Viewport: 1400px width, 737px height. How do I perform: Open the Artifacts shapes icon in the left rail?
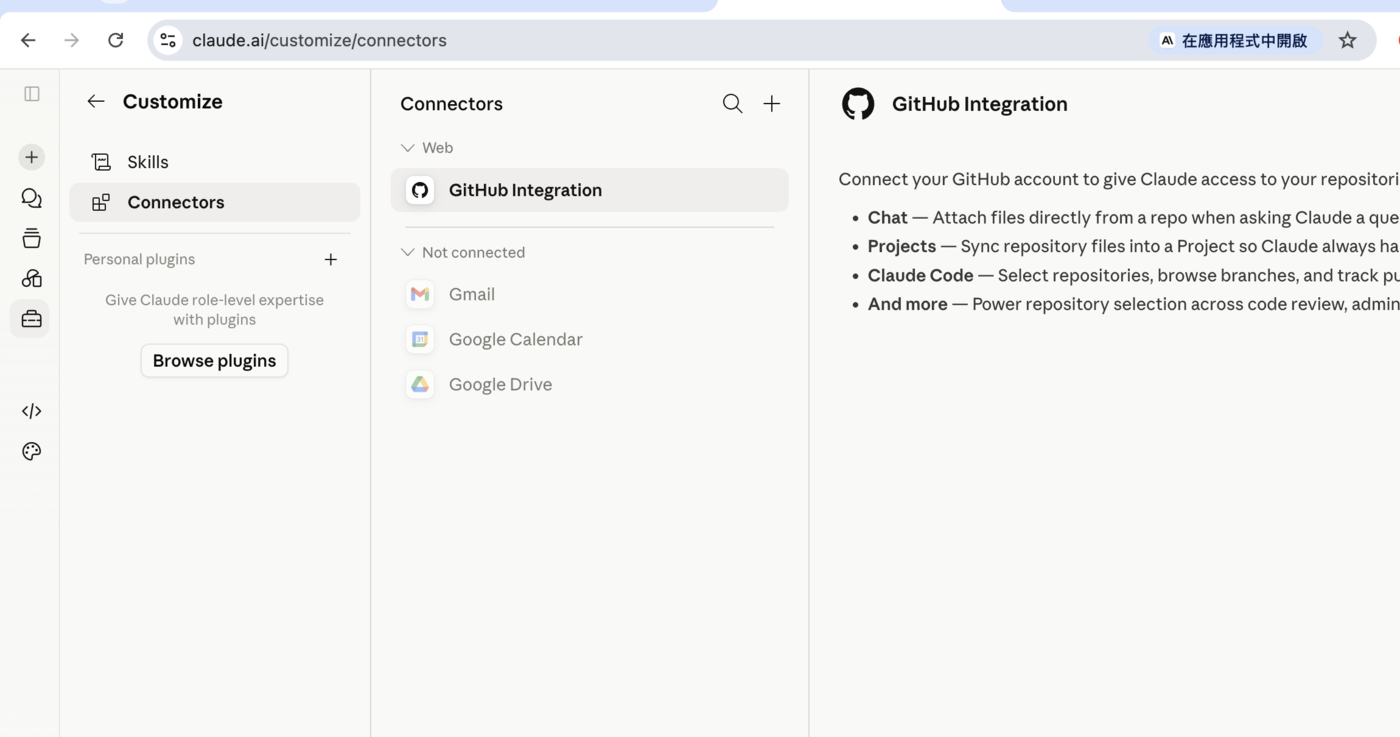pos(32,278)
